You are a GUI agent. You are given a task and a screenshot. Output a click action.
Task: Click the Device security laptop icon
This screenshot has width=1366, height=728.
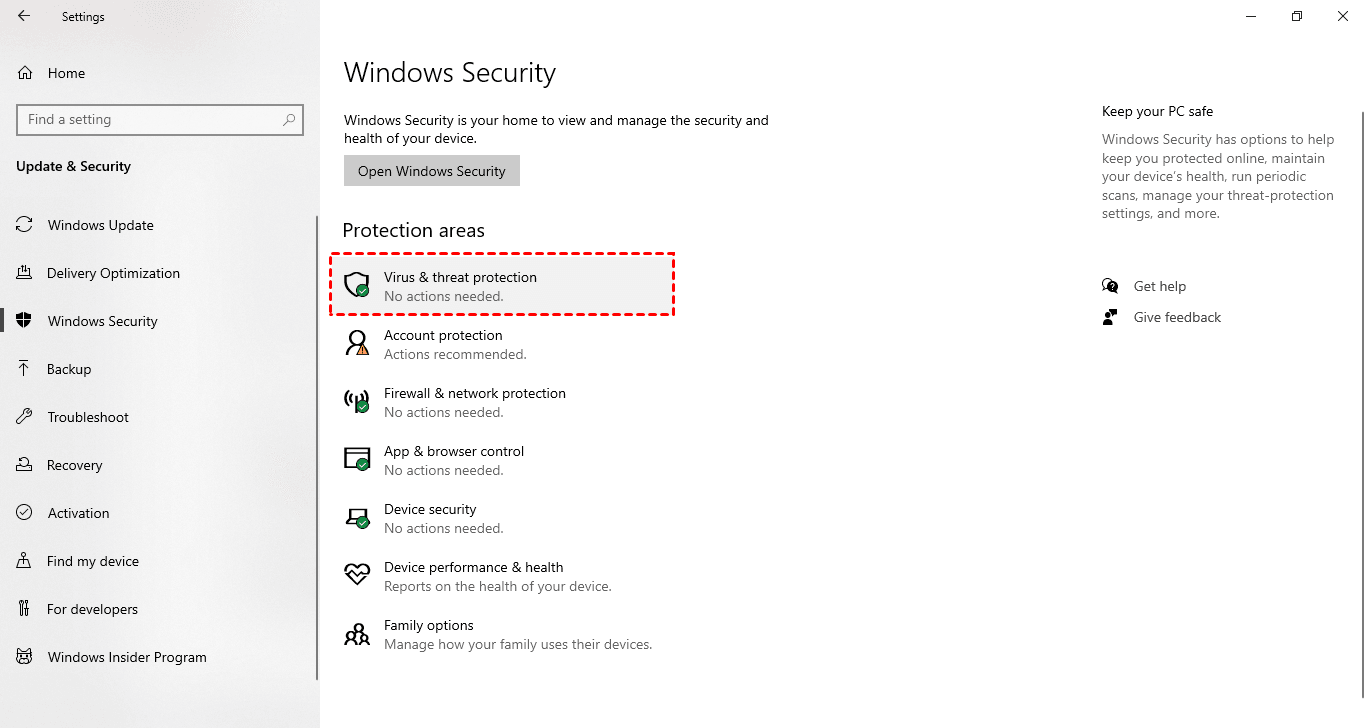click(x=357, y=517)
